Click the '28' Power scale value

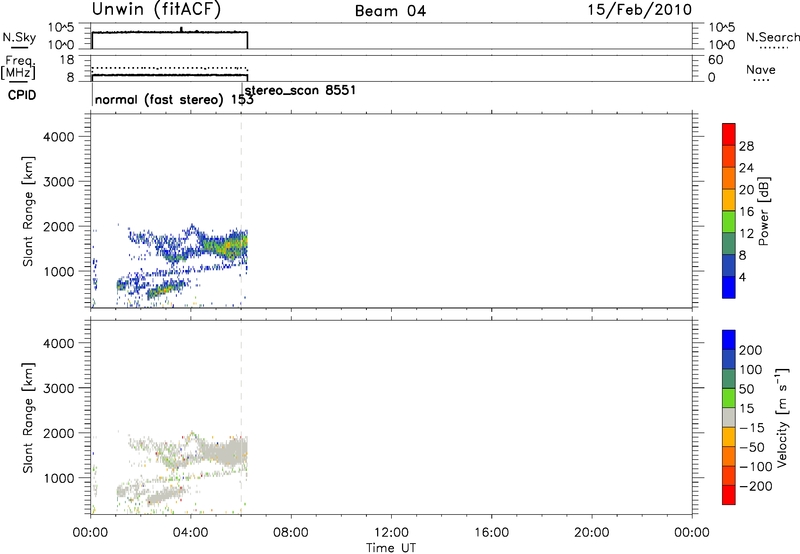click(746, 146)
